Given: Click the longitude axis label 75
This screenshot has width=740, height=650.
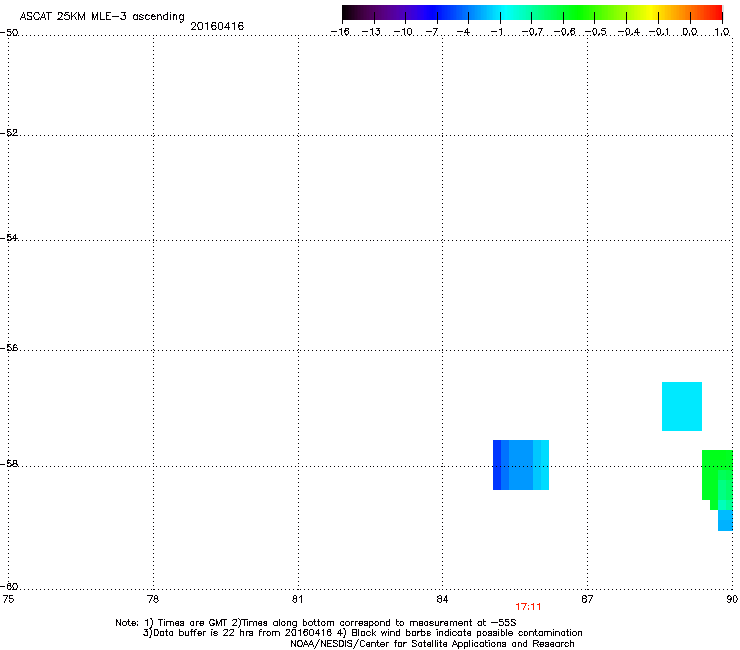Looking at the screenshot, I should coord(8,599).
